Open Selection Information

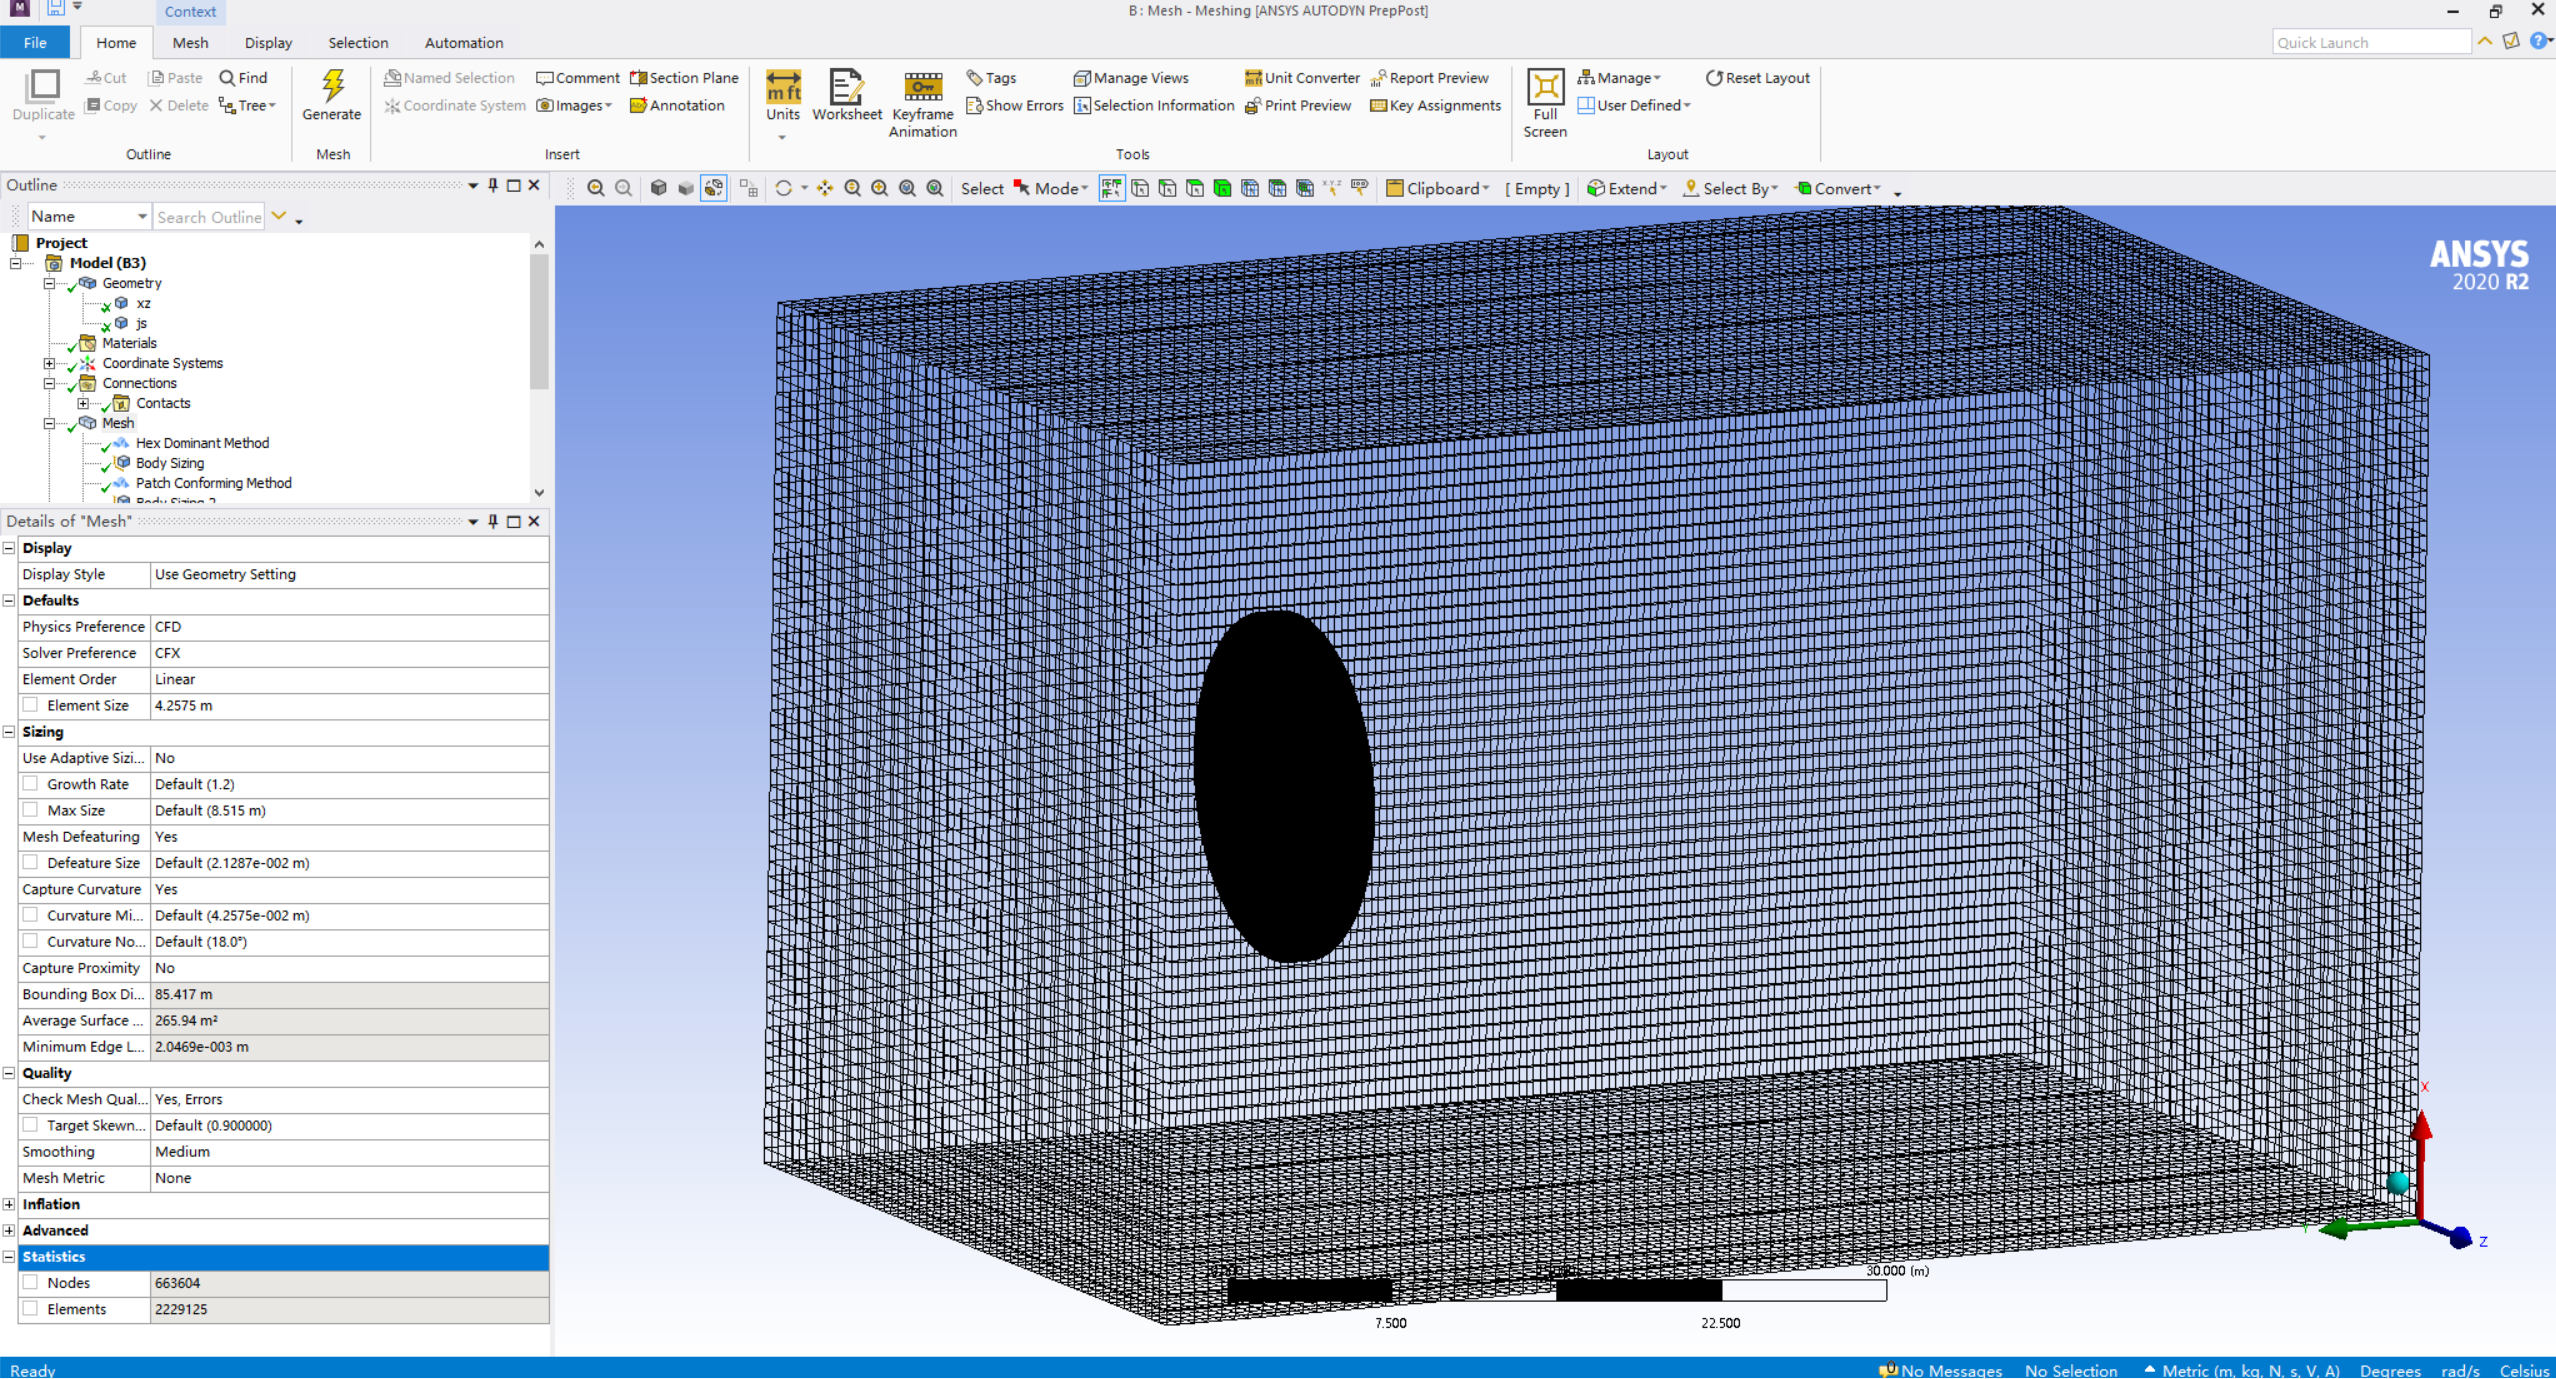pos(1154,105)
